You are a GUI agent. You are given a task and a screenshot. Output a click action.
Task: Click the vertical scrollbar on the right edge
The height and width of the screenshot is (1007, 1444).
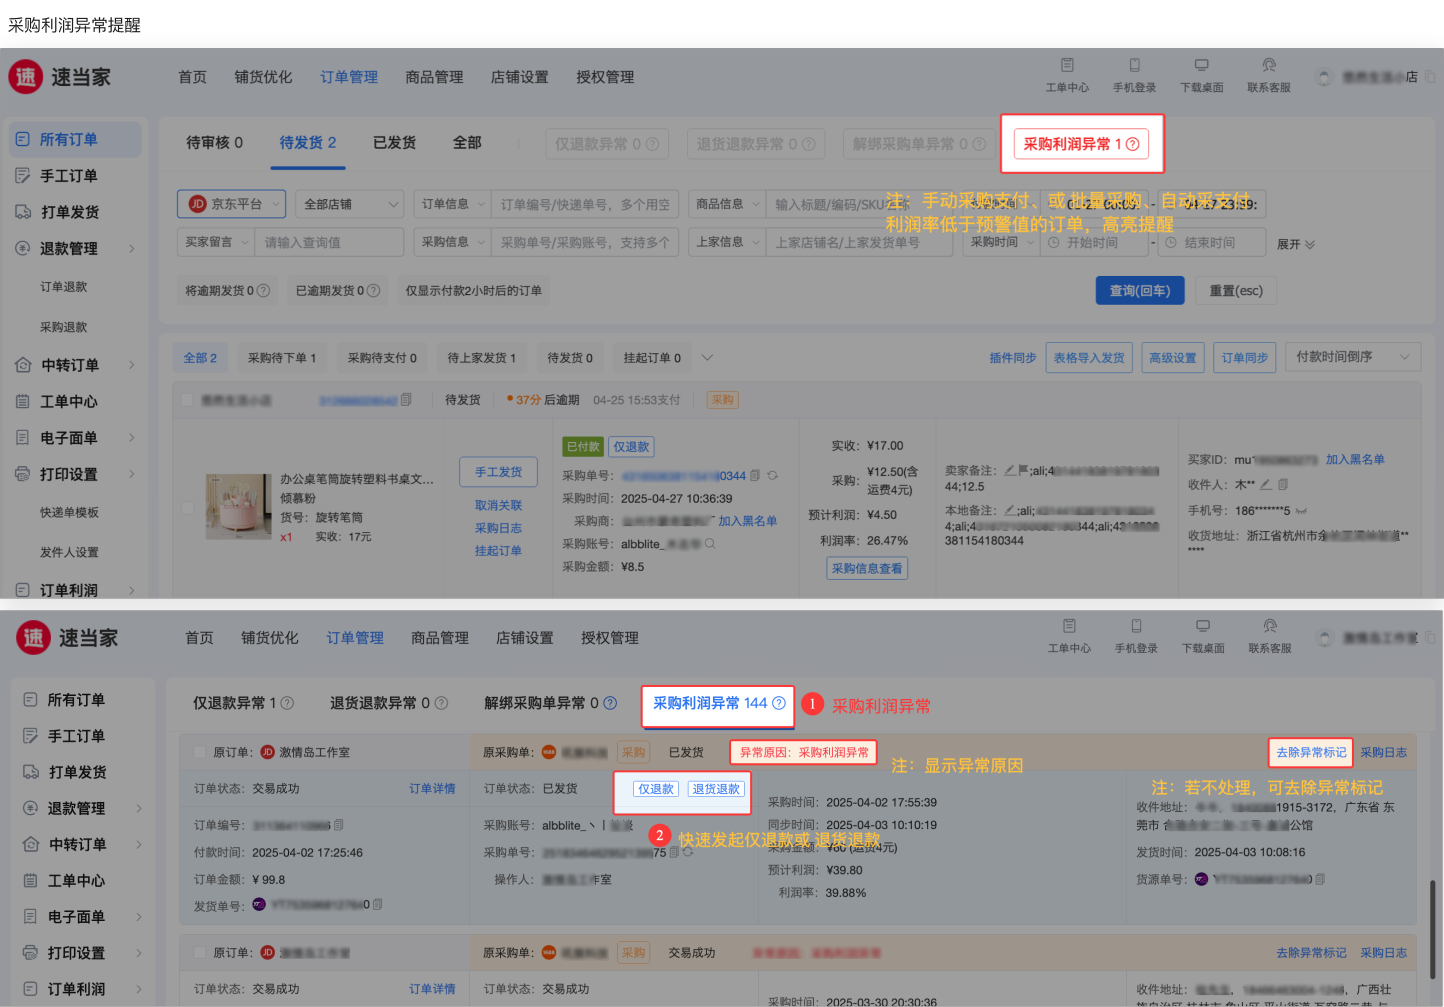click(1433, 930)
